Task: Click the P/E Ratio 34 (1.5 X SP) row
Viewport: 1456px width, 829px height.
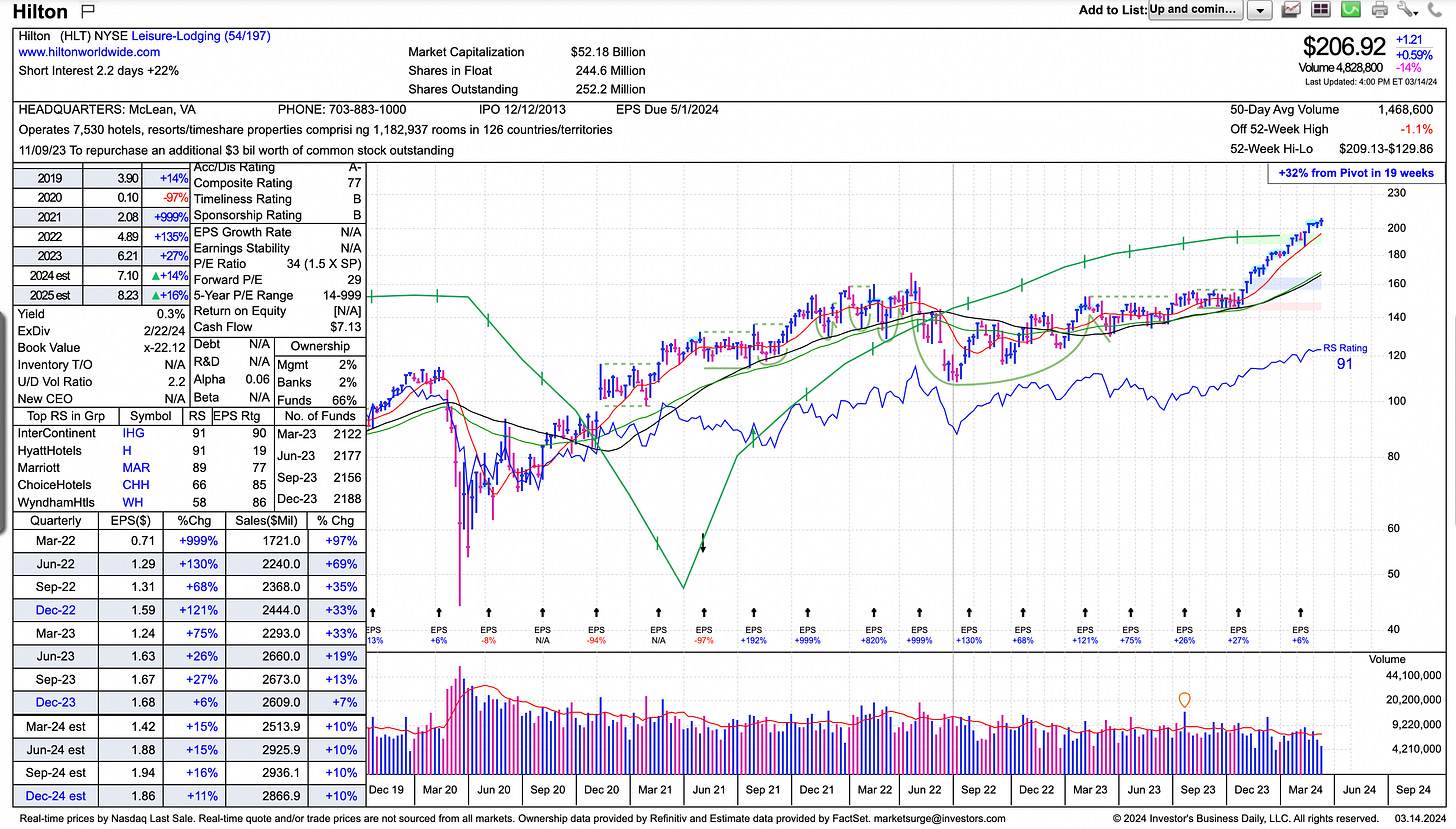Action: 277,264
